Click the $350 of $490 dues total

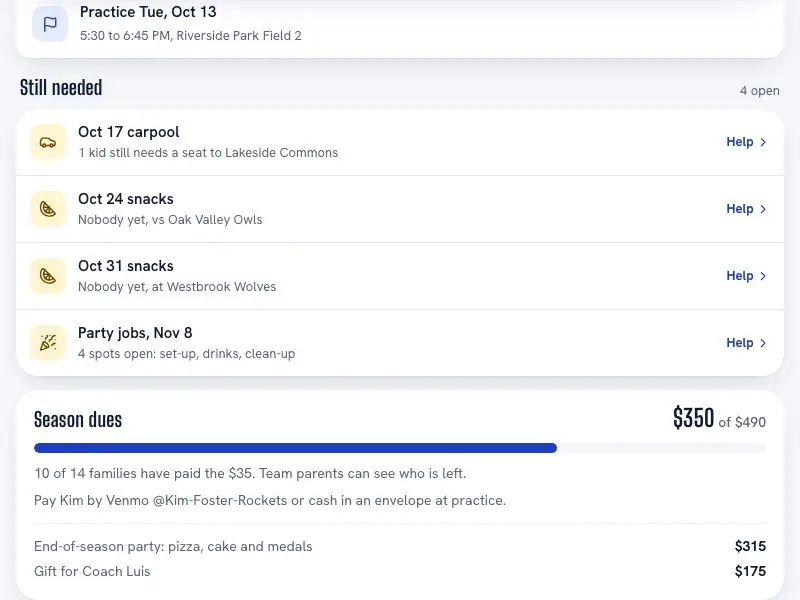[x=719, y=418]
